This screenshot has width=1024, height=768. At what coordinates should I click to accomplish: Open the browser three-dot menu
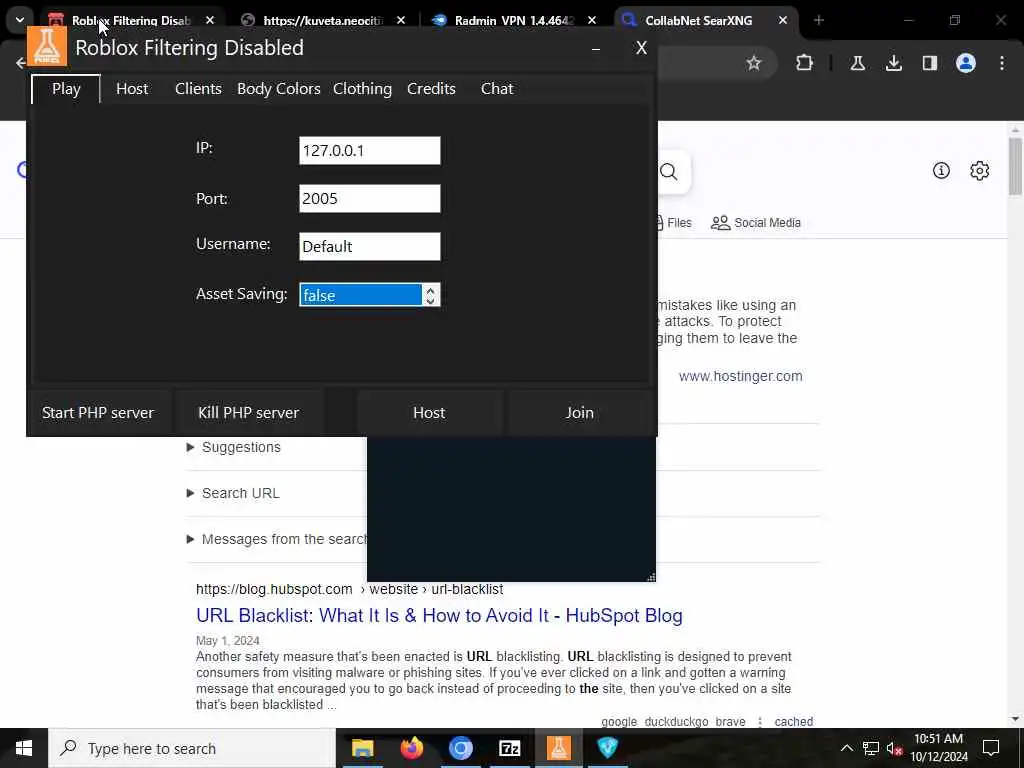click(x=1002, y=63)
